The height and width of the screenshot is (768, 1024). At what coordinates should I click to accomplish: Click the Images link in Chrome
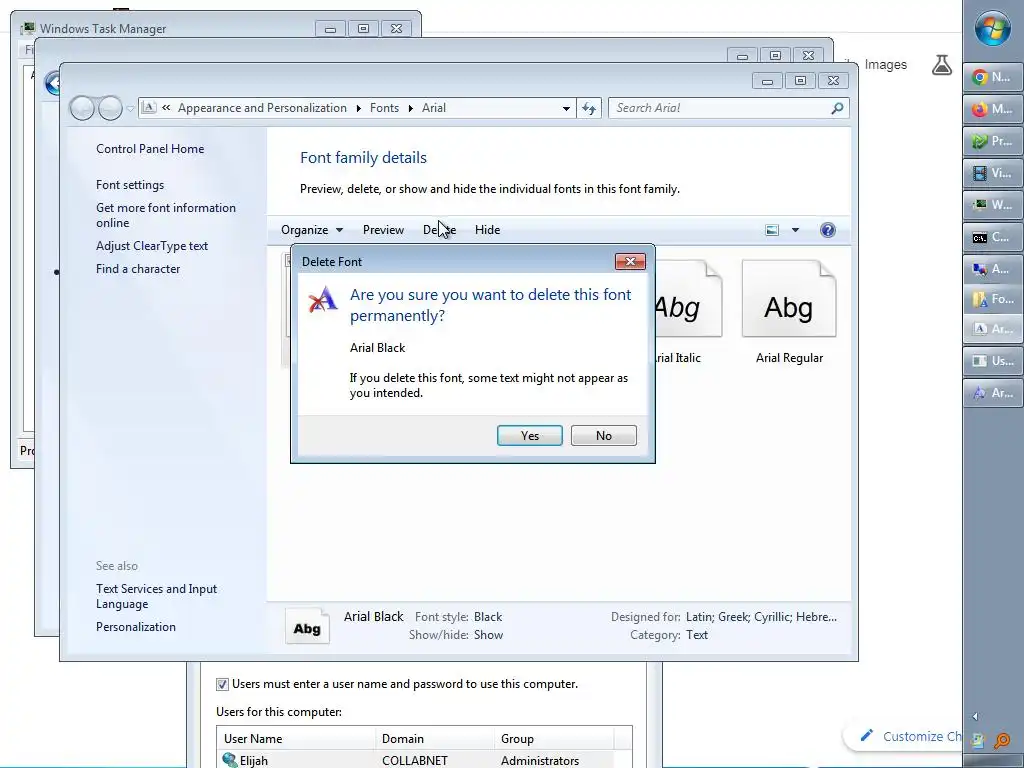[886, 65]
